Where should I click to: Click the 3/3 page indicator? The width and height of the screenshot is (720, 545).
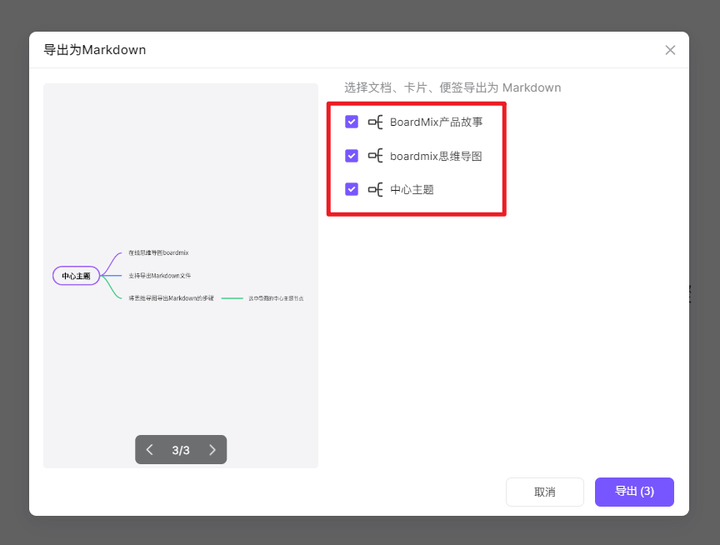point(180,450)
